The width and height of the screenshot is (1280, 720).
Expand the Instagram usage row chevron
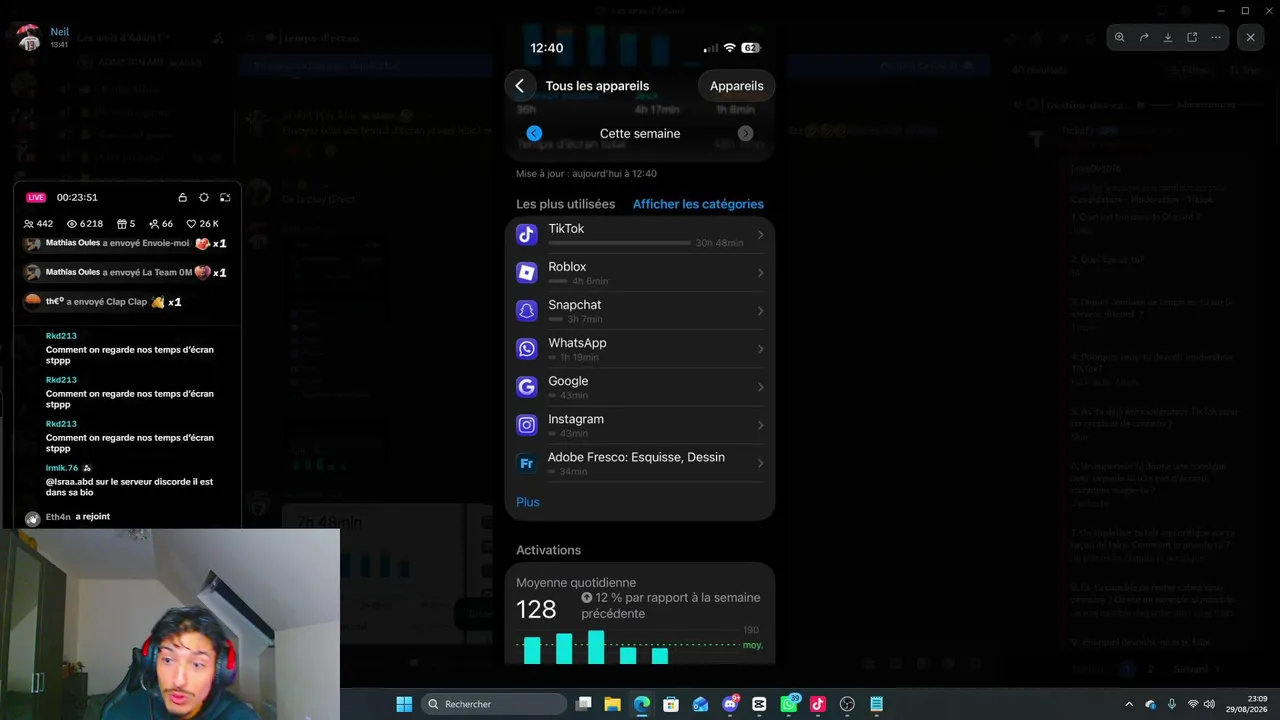click(x=760, y=425)
